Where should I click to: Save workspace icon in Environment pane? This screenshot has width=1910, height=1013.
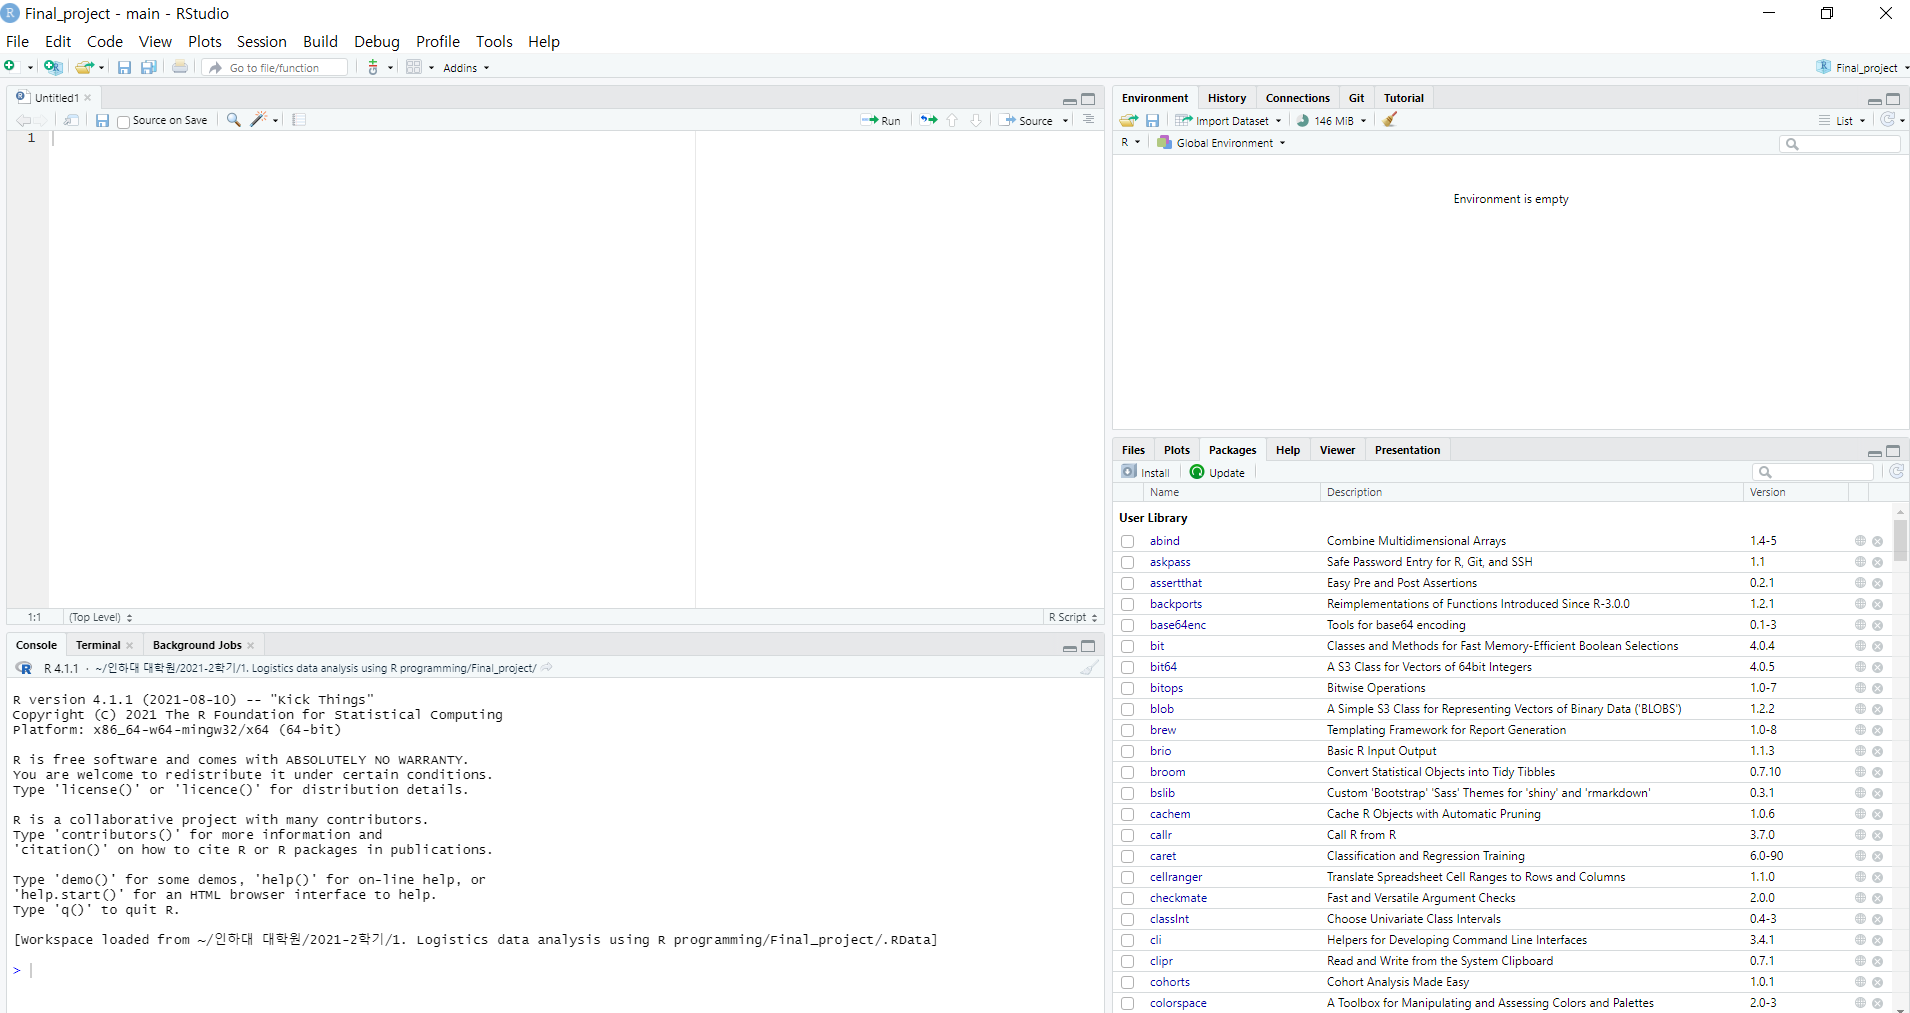click(1152, 120)
